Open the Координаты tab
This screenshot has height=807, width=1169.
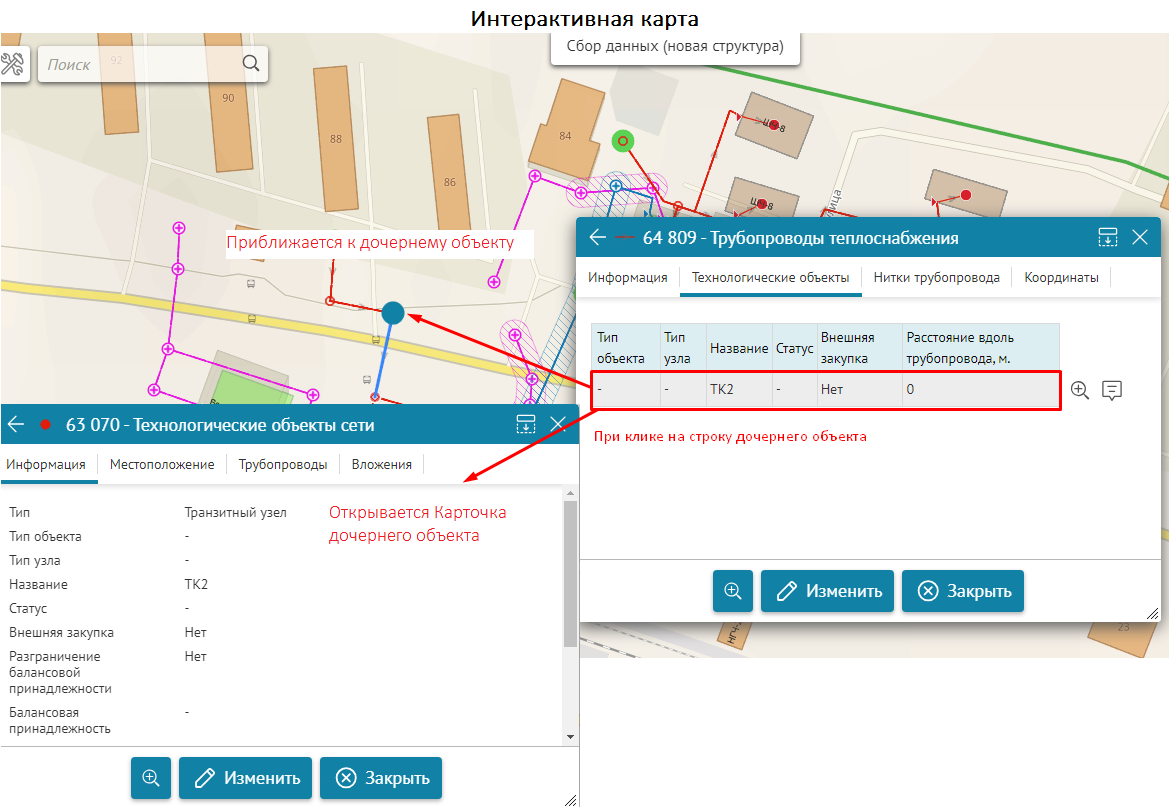click(x=1061, y=277)
